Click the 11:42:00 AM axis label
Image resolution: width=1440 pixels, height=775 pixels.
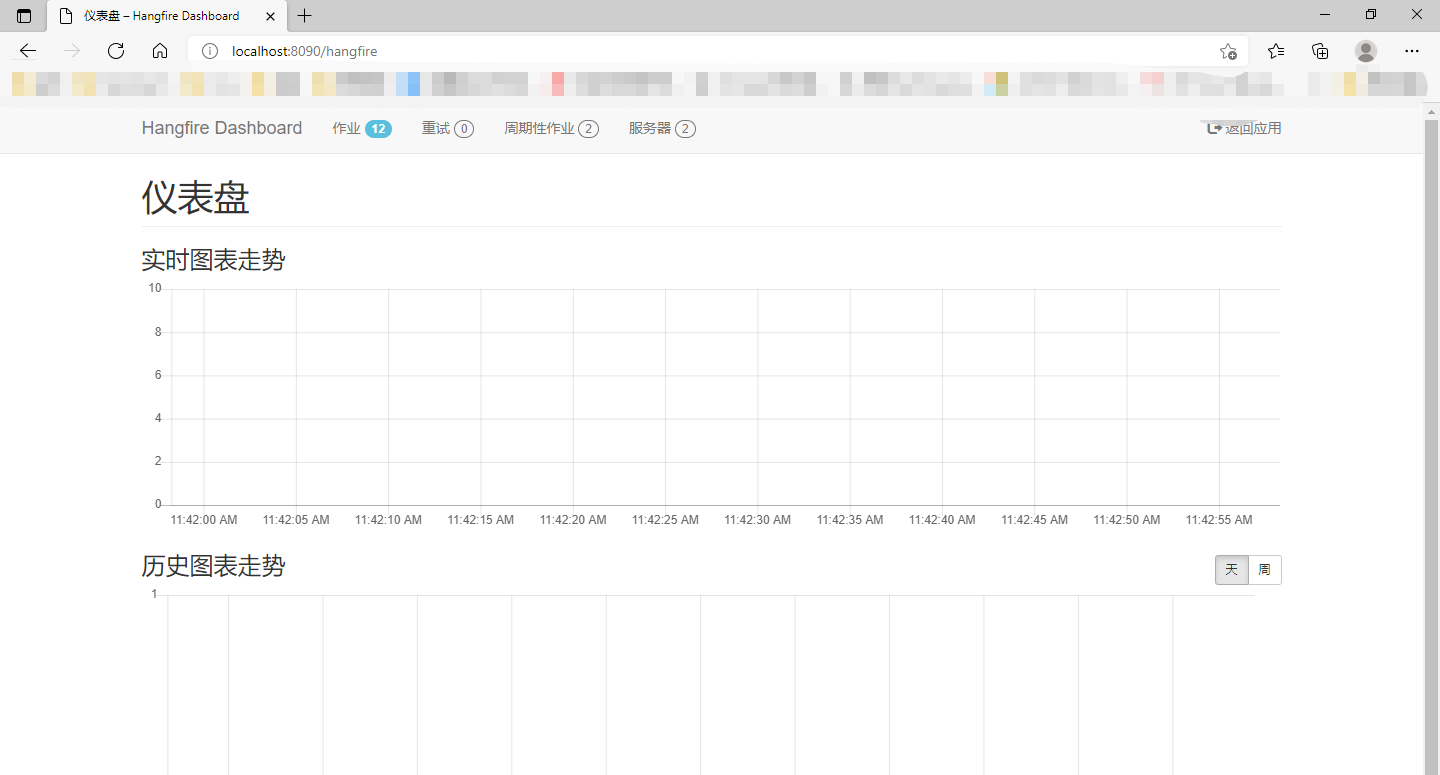(x=204, y=520)
